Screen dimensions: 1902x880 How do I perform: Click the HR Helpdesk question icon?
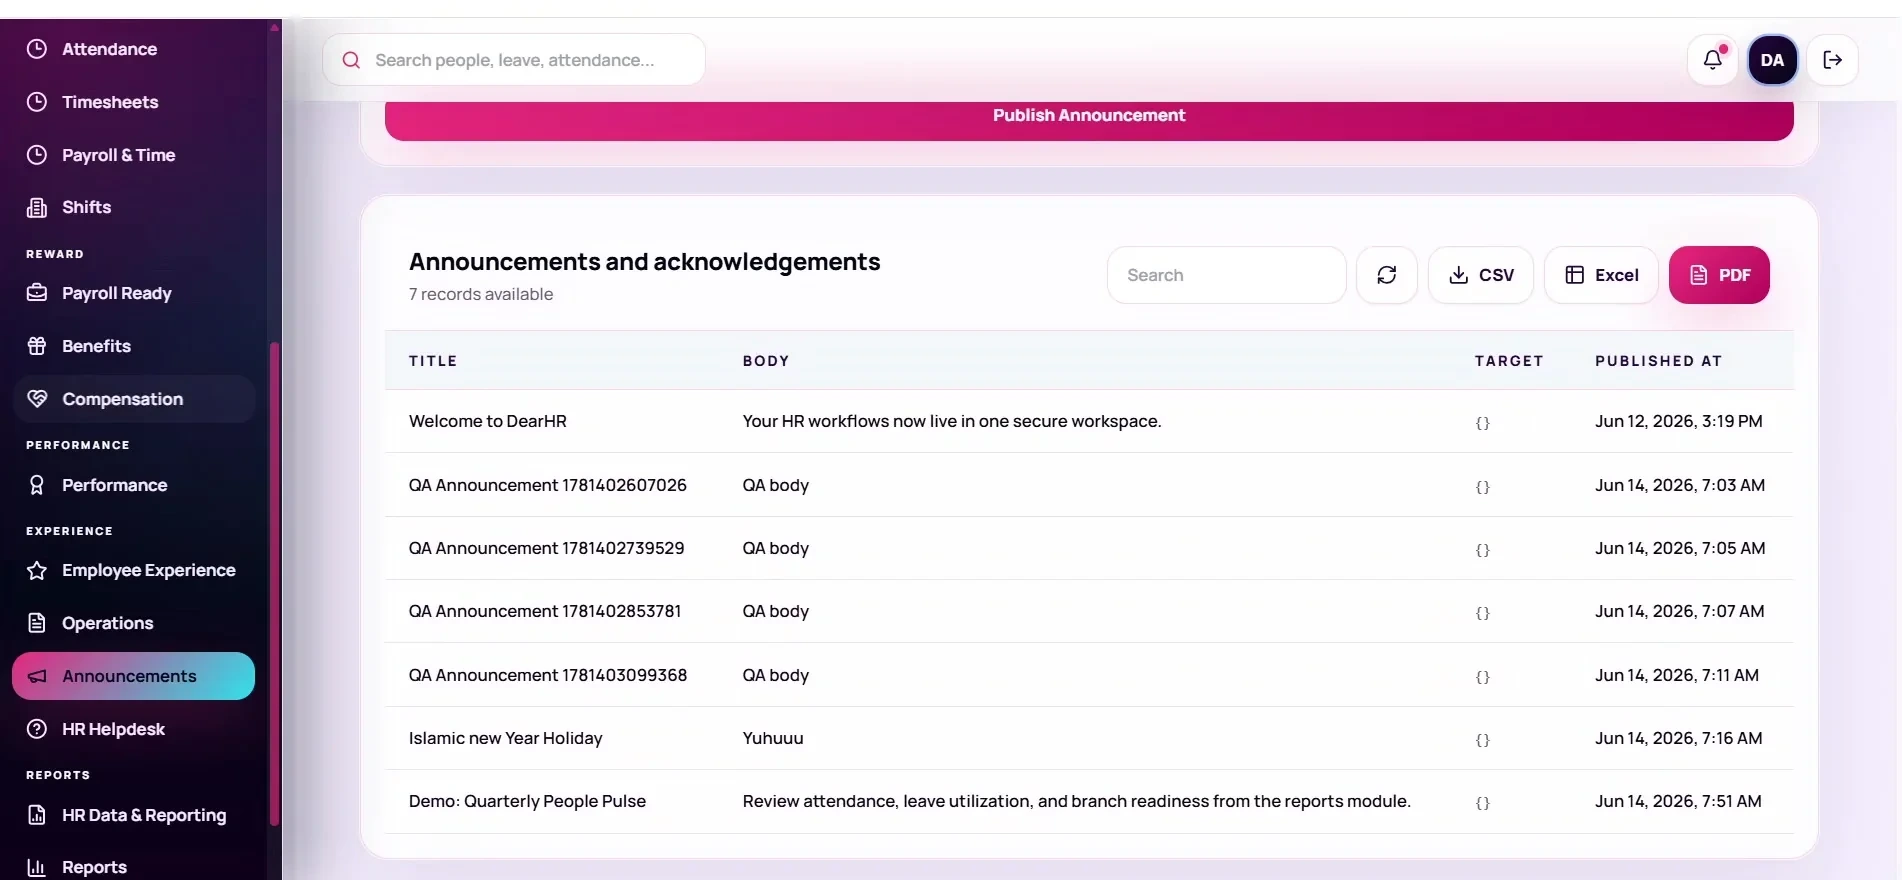point(37,729)
